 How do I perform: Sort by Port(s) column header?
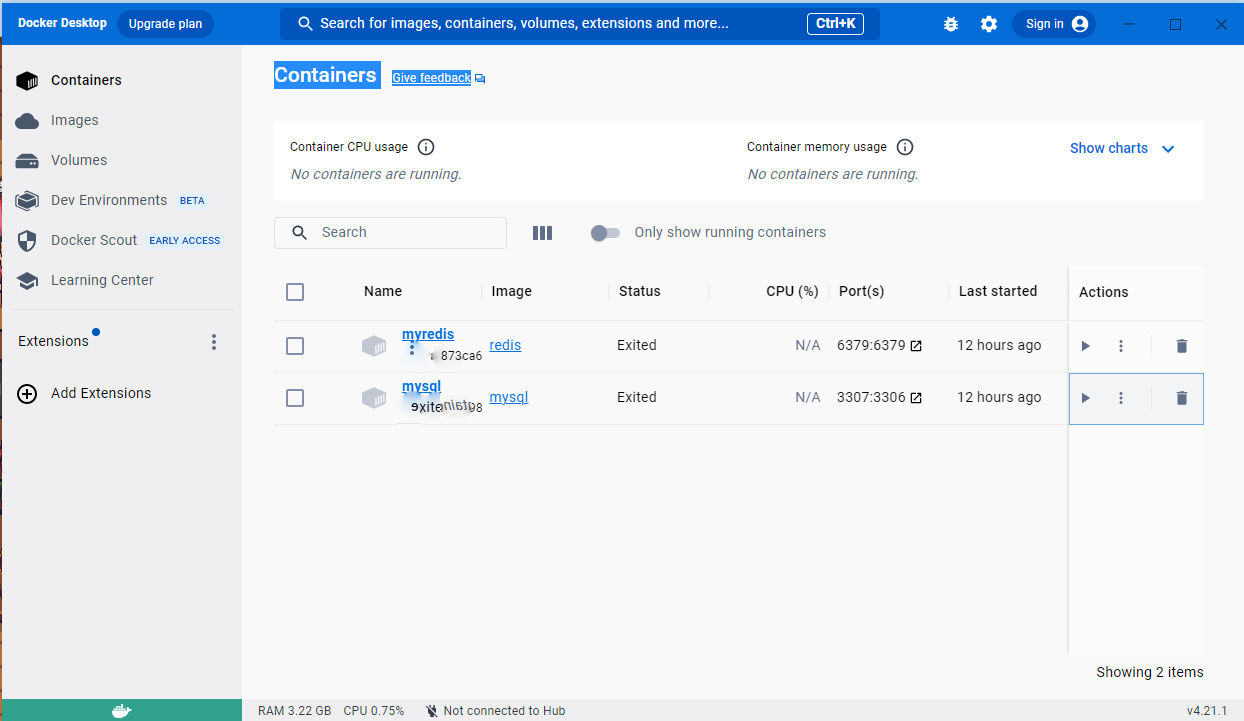coord(862,291)
